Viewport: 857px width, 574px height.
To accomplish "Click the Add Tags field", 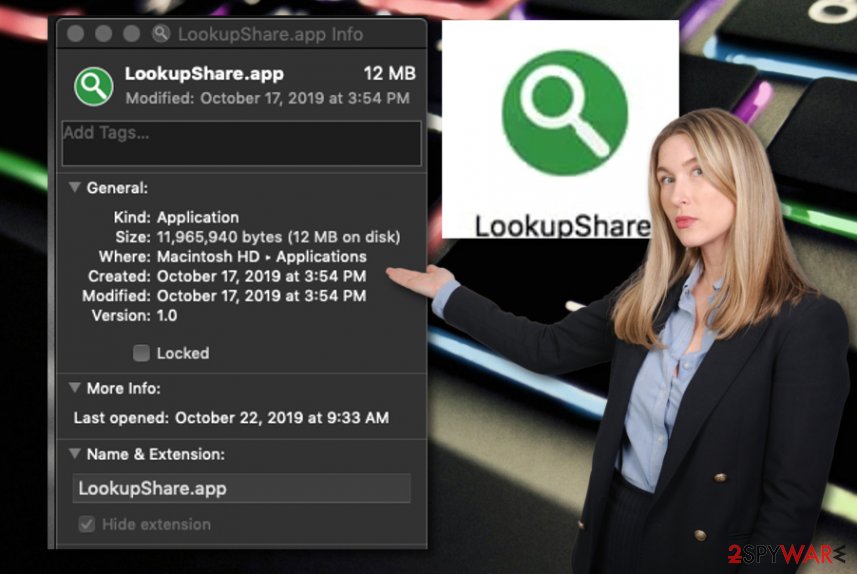I will tap(242, 143).
